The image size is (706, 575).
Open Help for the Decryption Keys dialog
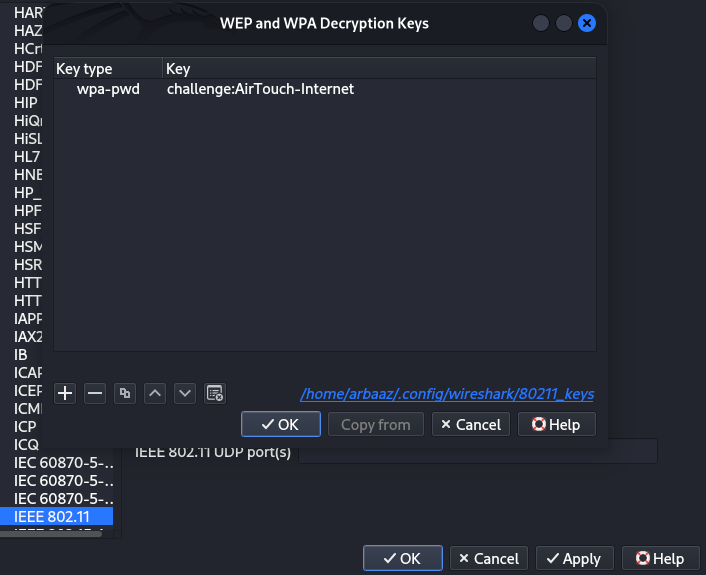point(556,424)
